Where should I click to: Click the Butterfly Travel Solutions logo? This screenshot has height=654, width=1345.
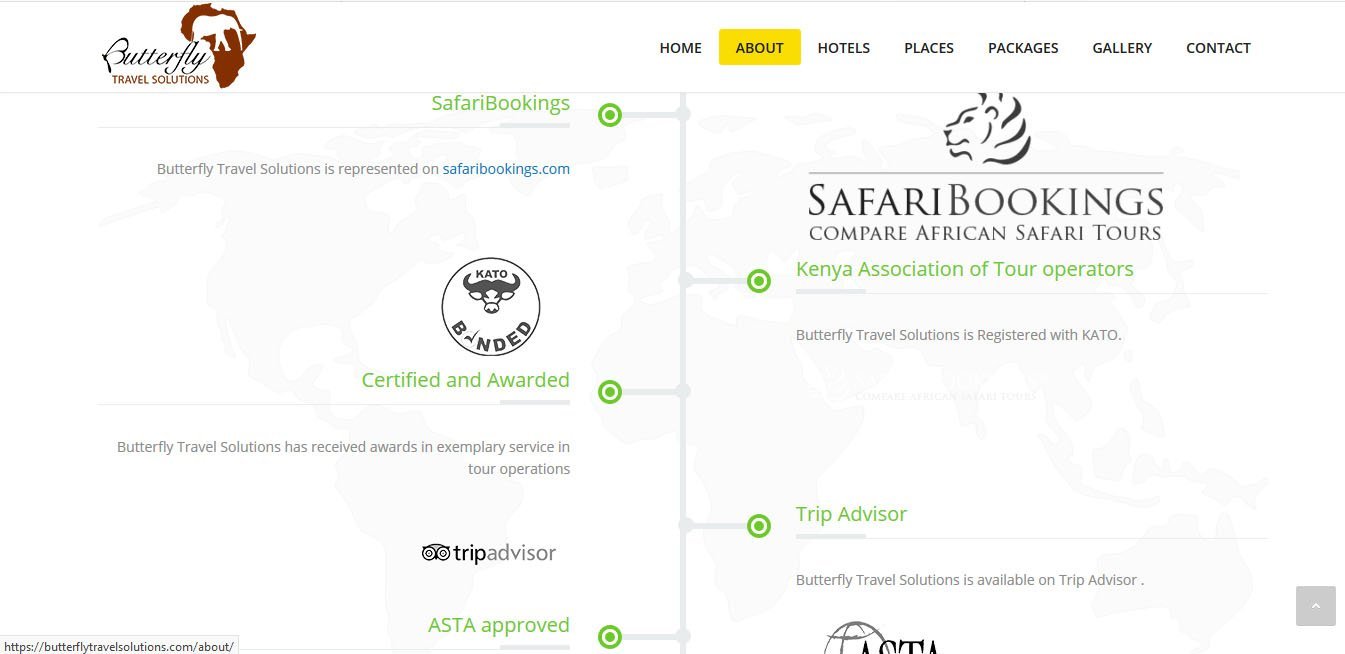coord(179,46)
